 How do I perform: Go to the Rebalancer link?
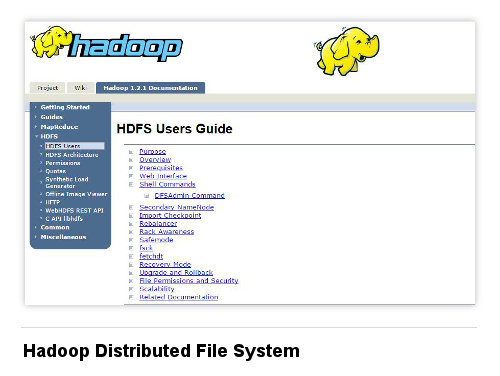tap(158, 224)
